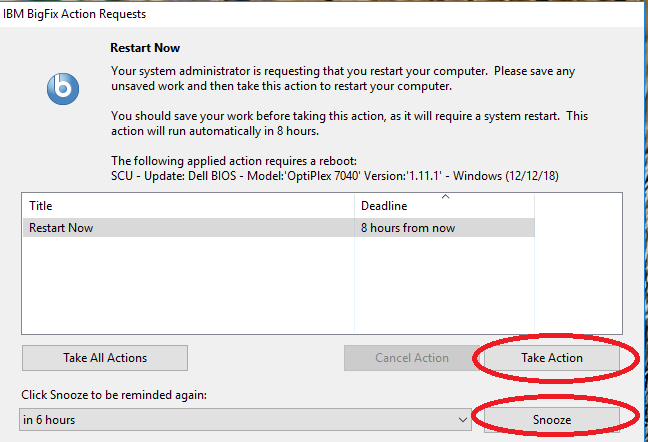The image size is (648, 442).
Task: Sort the list by Deadline column header
Action: pos(445,206)
